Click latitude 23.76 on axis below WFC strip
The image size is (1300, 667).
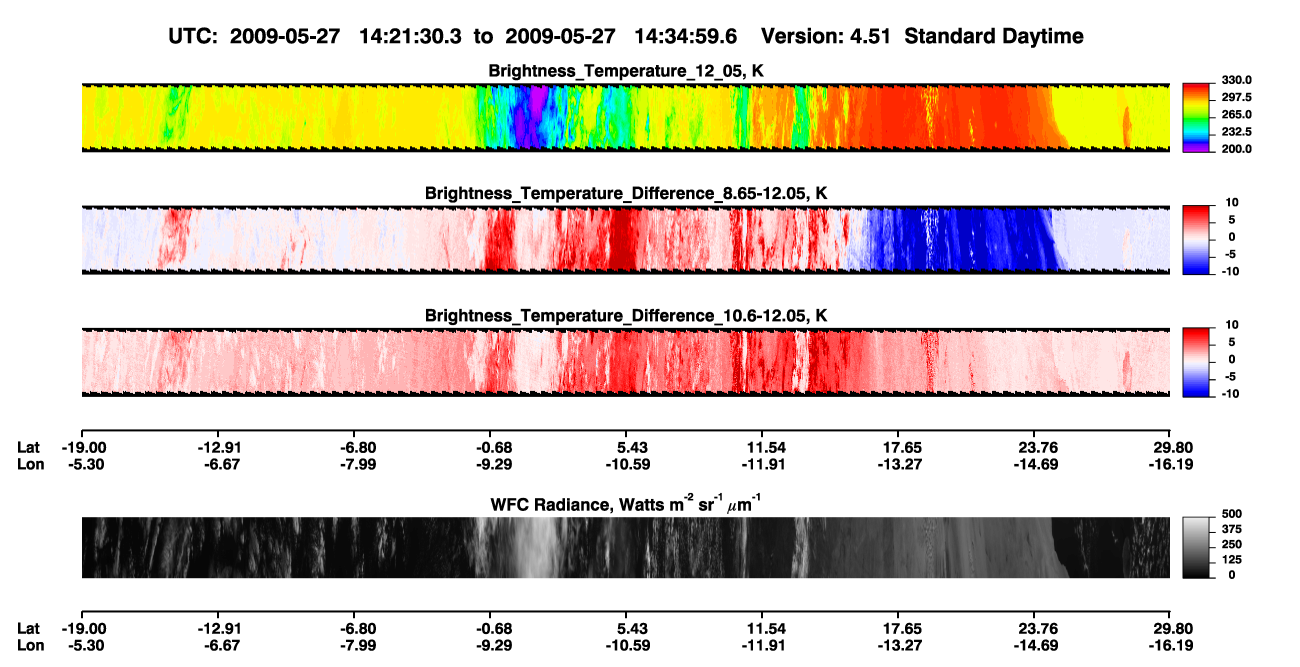(1035, 629)
